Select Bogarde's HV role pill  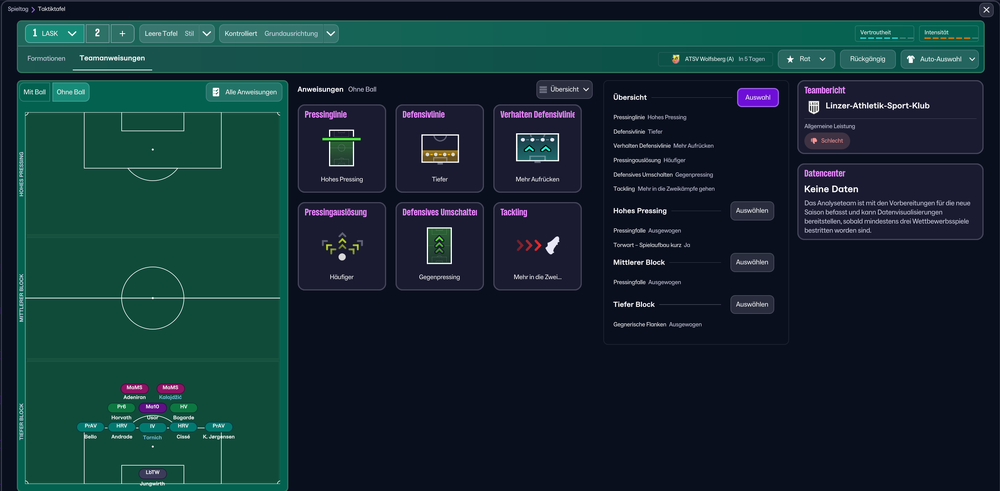coord(184,407)
